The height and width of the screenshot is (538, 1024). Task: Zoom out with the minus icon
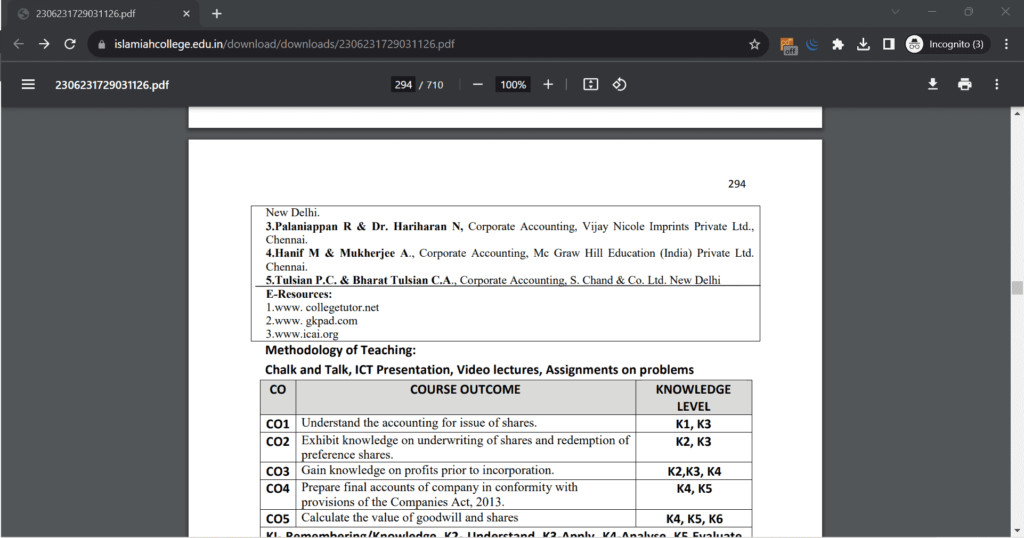(477, 84)
